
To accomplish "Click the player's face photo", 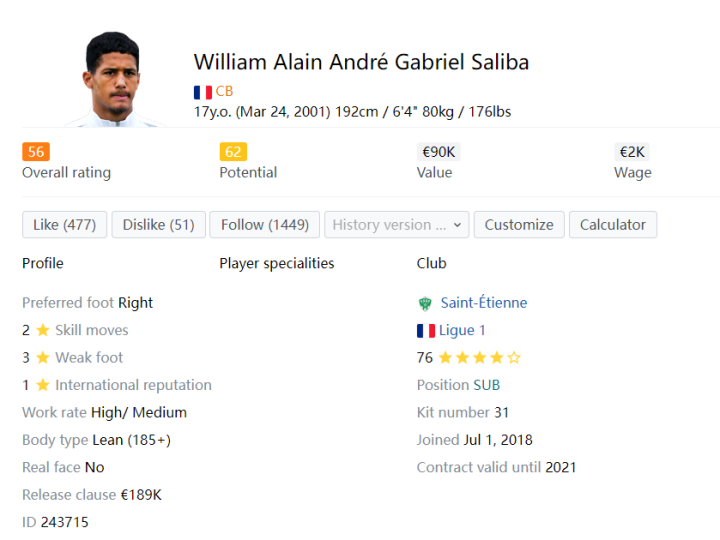I will tap(111, 79).
